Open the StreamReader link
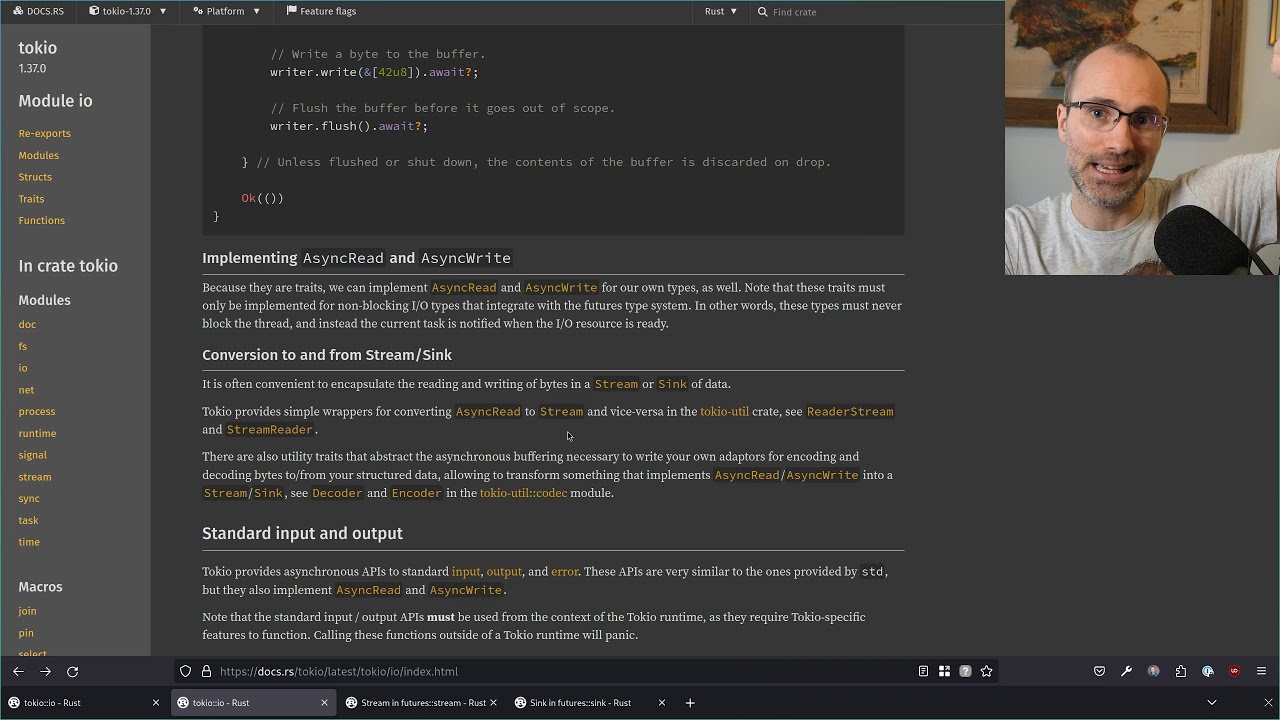 tap(270, 429)
